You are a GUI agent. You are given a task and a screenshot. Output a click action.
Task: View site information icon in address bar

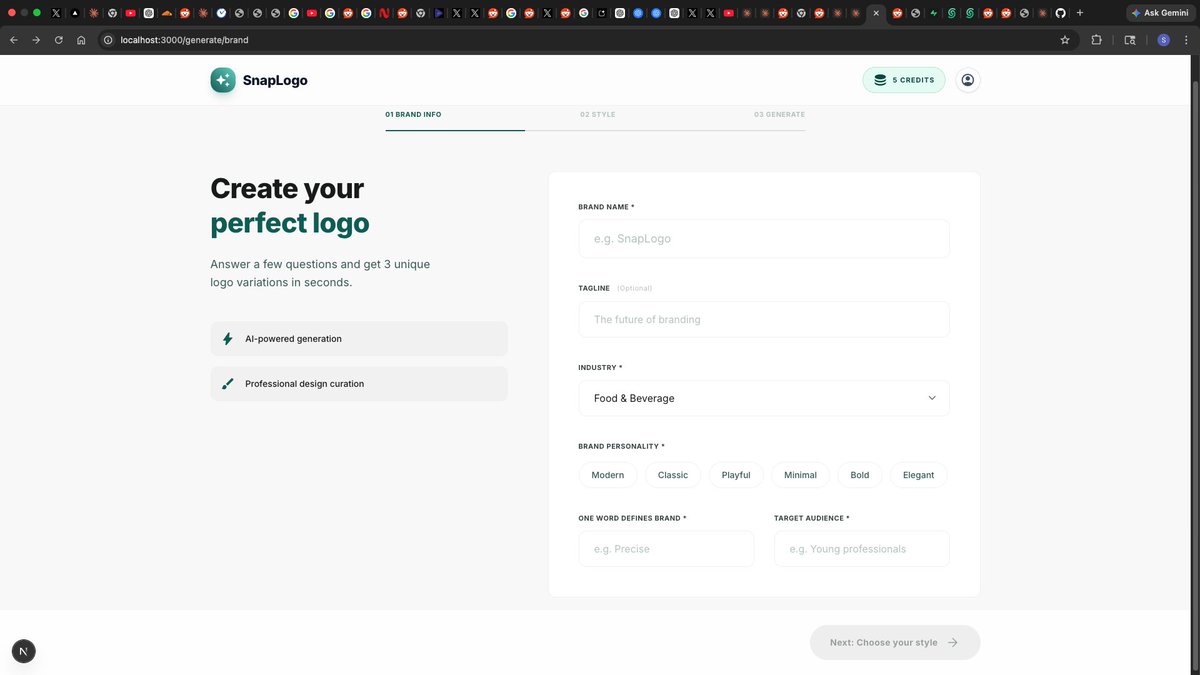point(109,40)
